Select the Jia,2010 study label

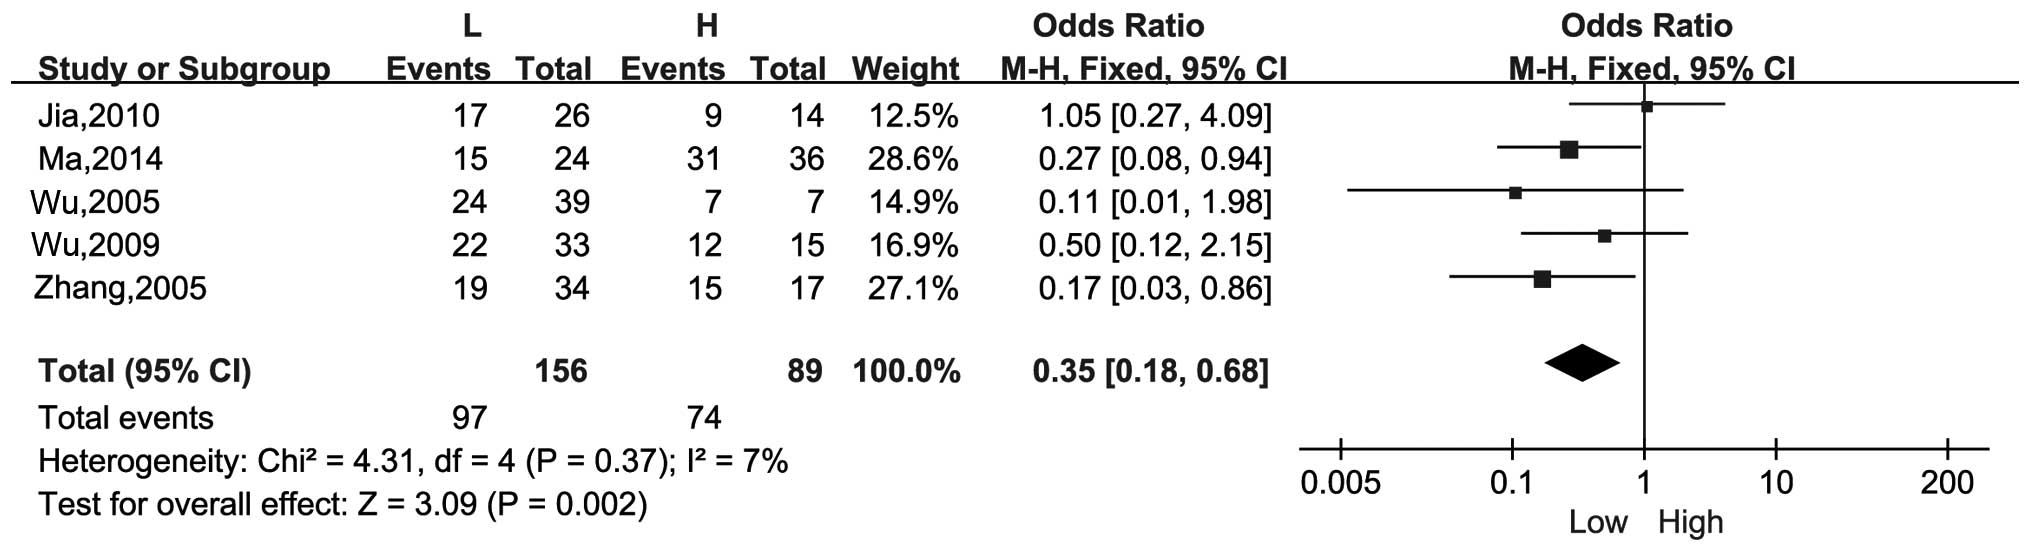pos(98,116)
